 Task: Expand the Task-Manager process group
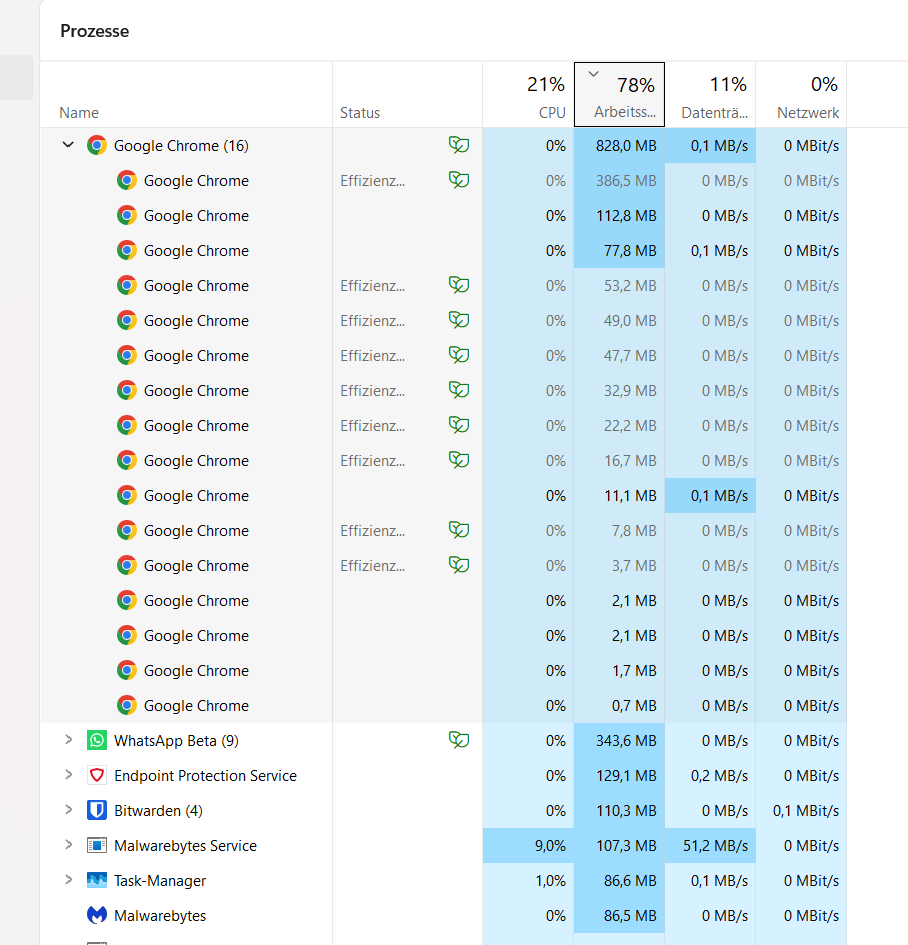(68, 880)
